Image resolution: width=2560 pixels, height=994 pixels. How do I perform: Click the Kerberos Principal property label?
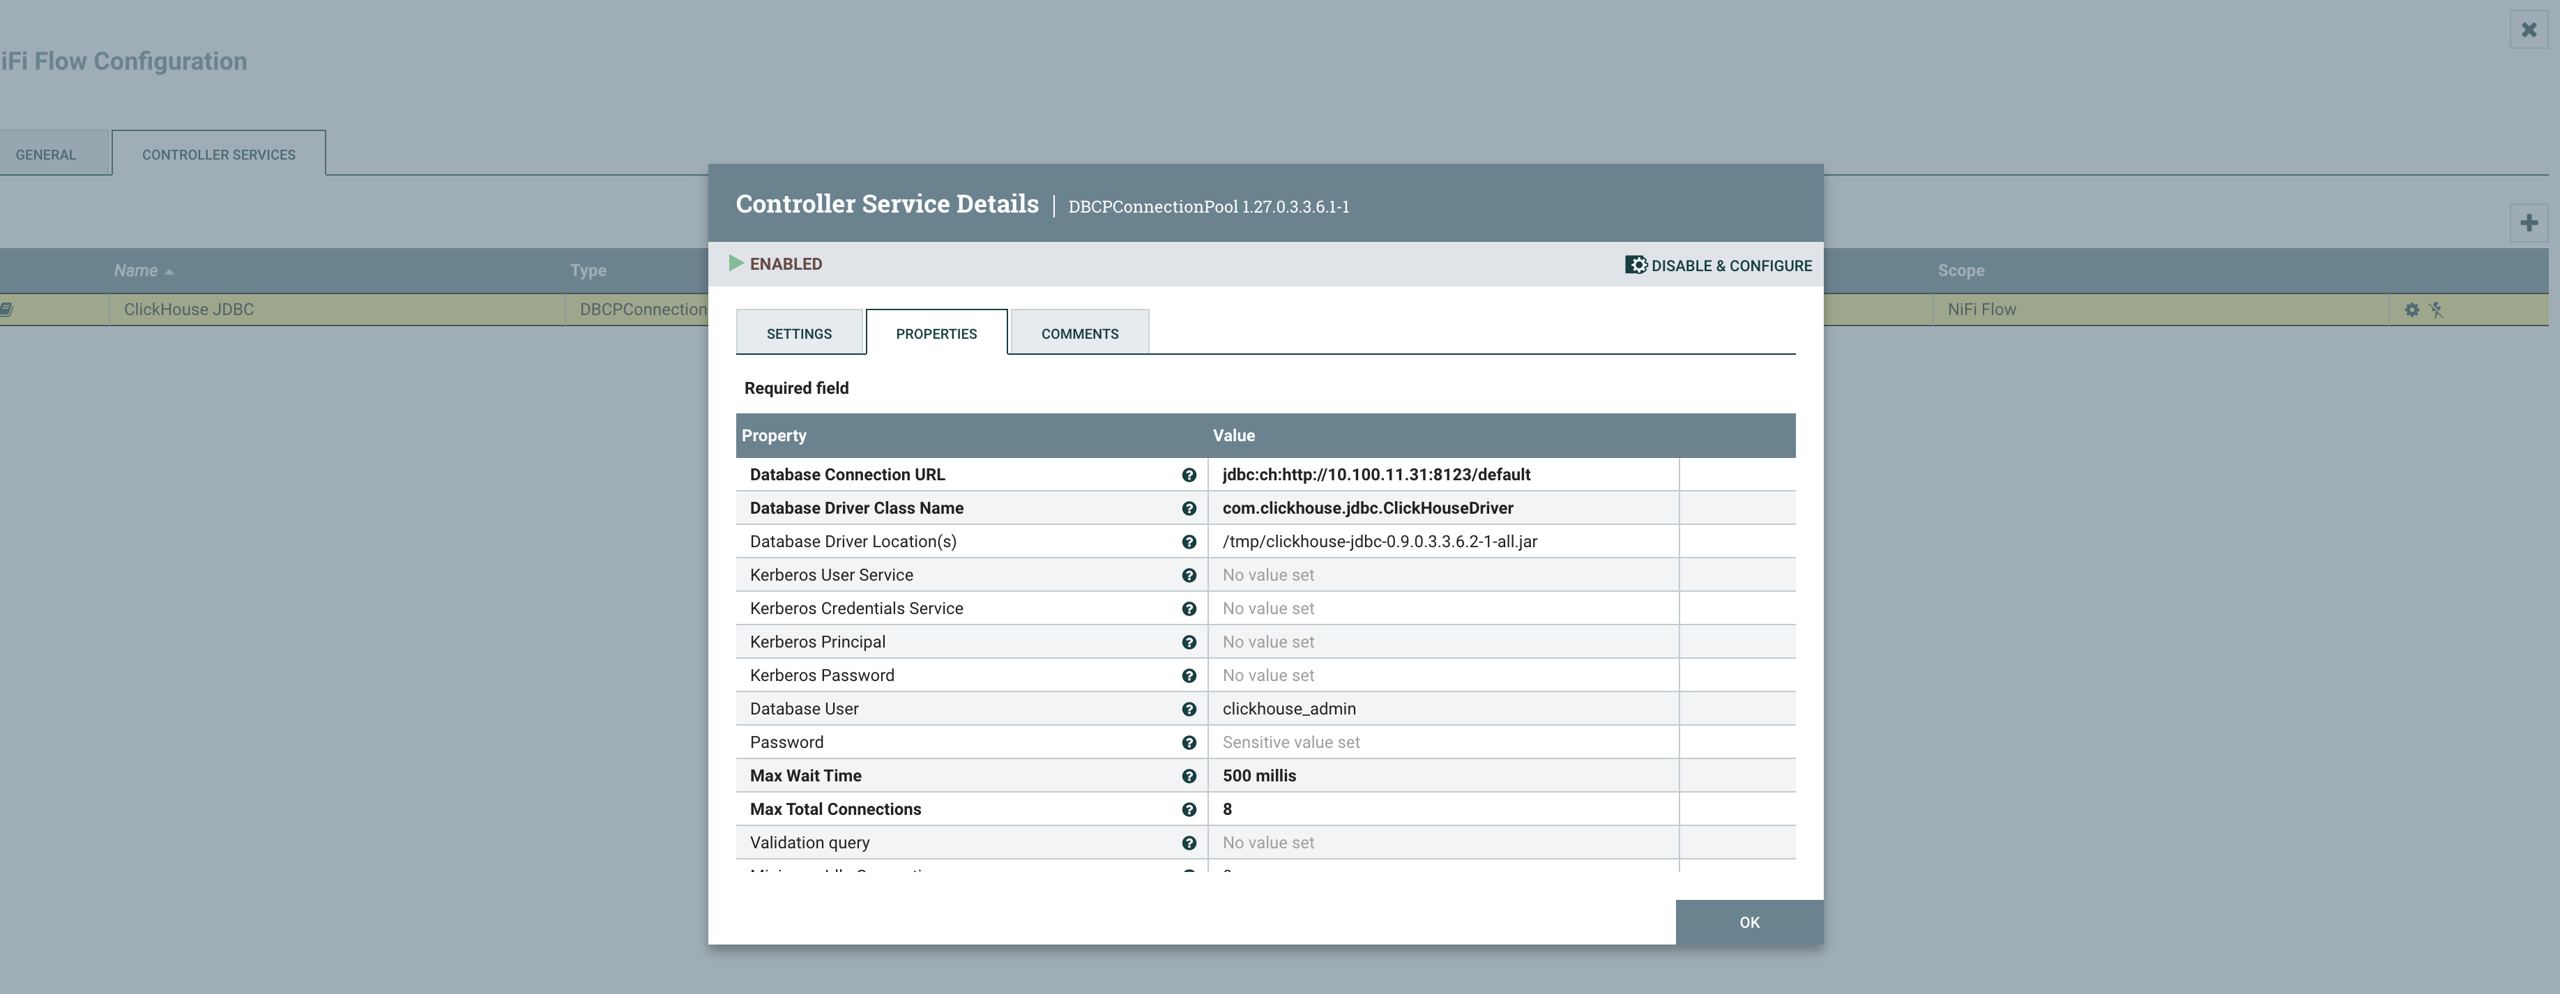[818, 642]
